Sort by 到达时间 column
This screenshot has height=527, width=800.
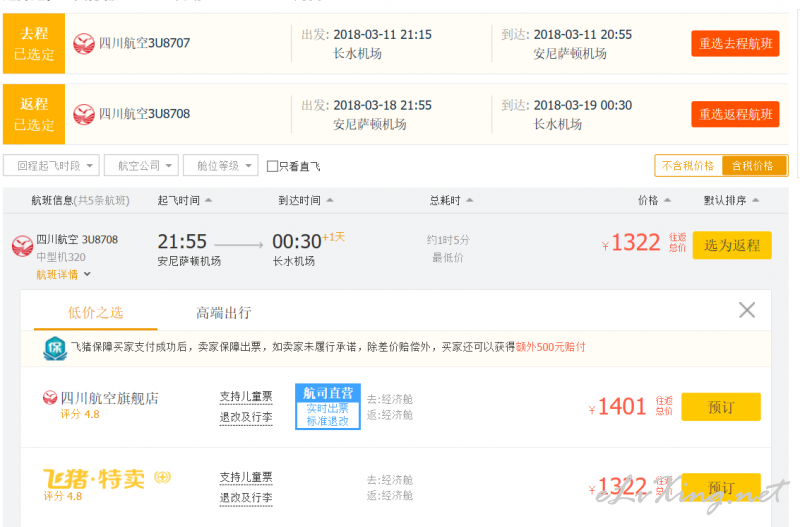click(x=306, y=200)
